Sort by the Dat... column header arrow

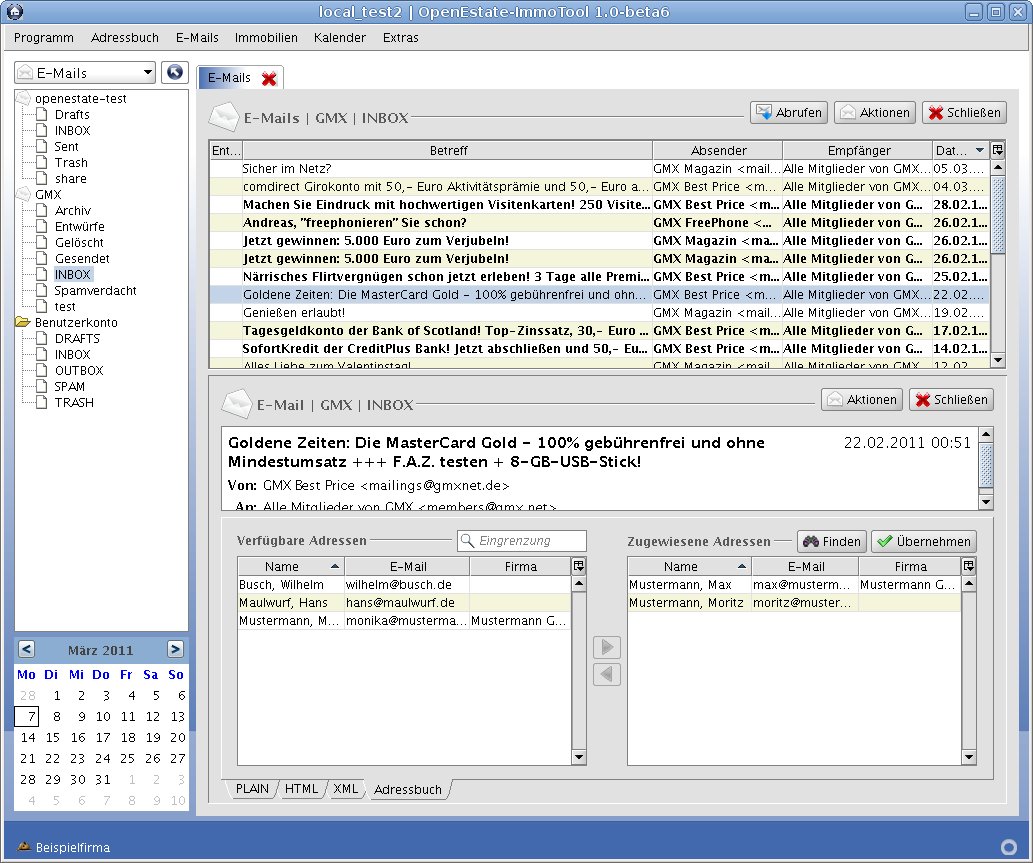pyautogui.click(x=979, y=150)
